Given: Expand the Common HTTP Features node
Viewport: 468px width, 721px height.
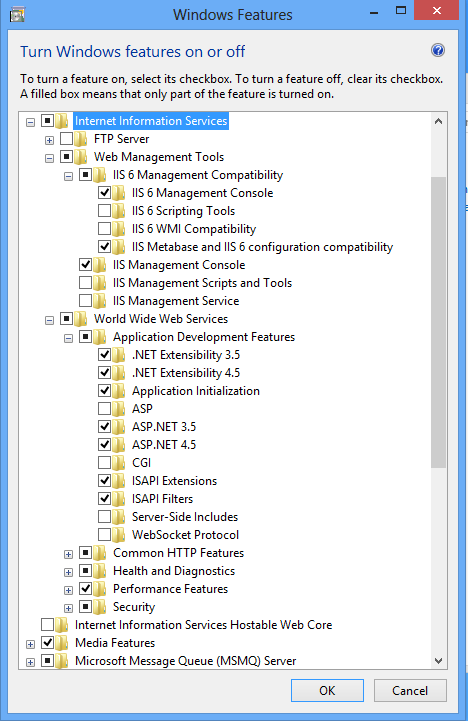Looking at the screenshot, I should 68,555.
